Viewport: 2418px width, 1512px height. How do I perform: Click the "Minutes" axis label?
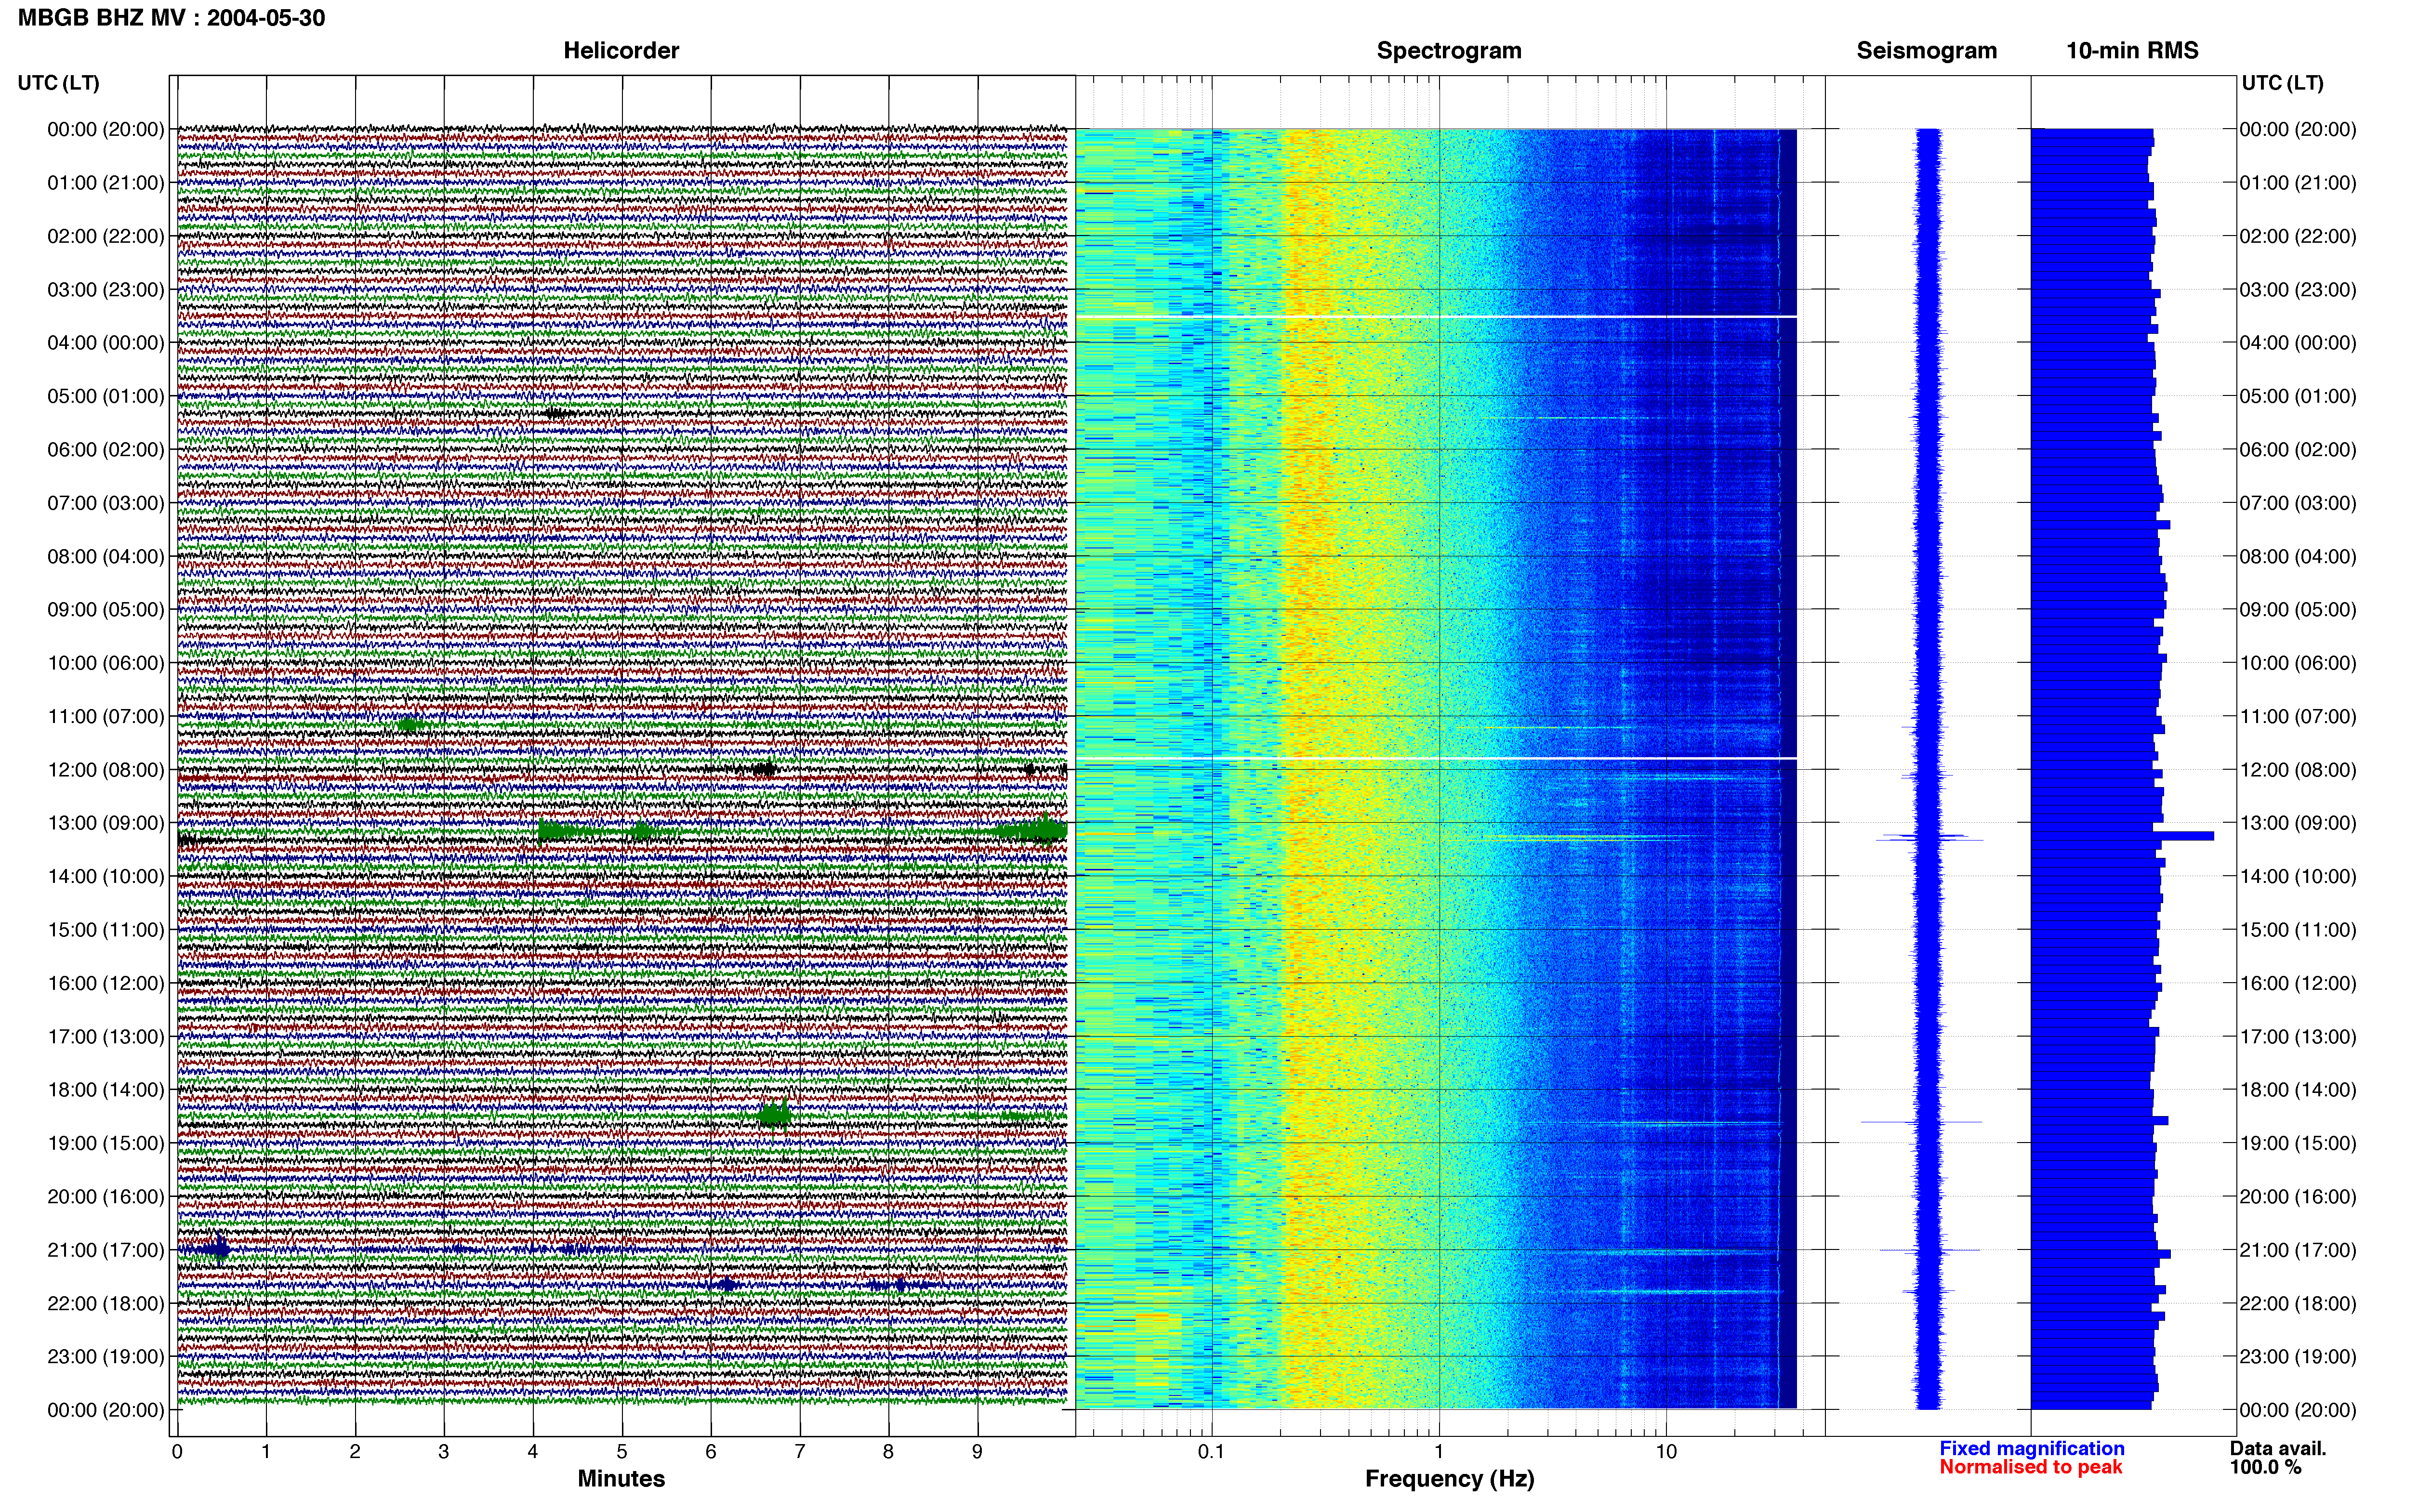(621, 1478)
